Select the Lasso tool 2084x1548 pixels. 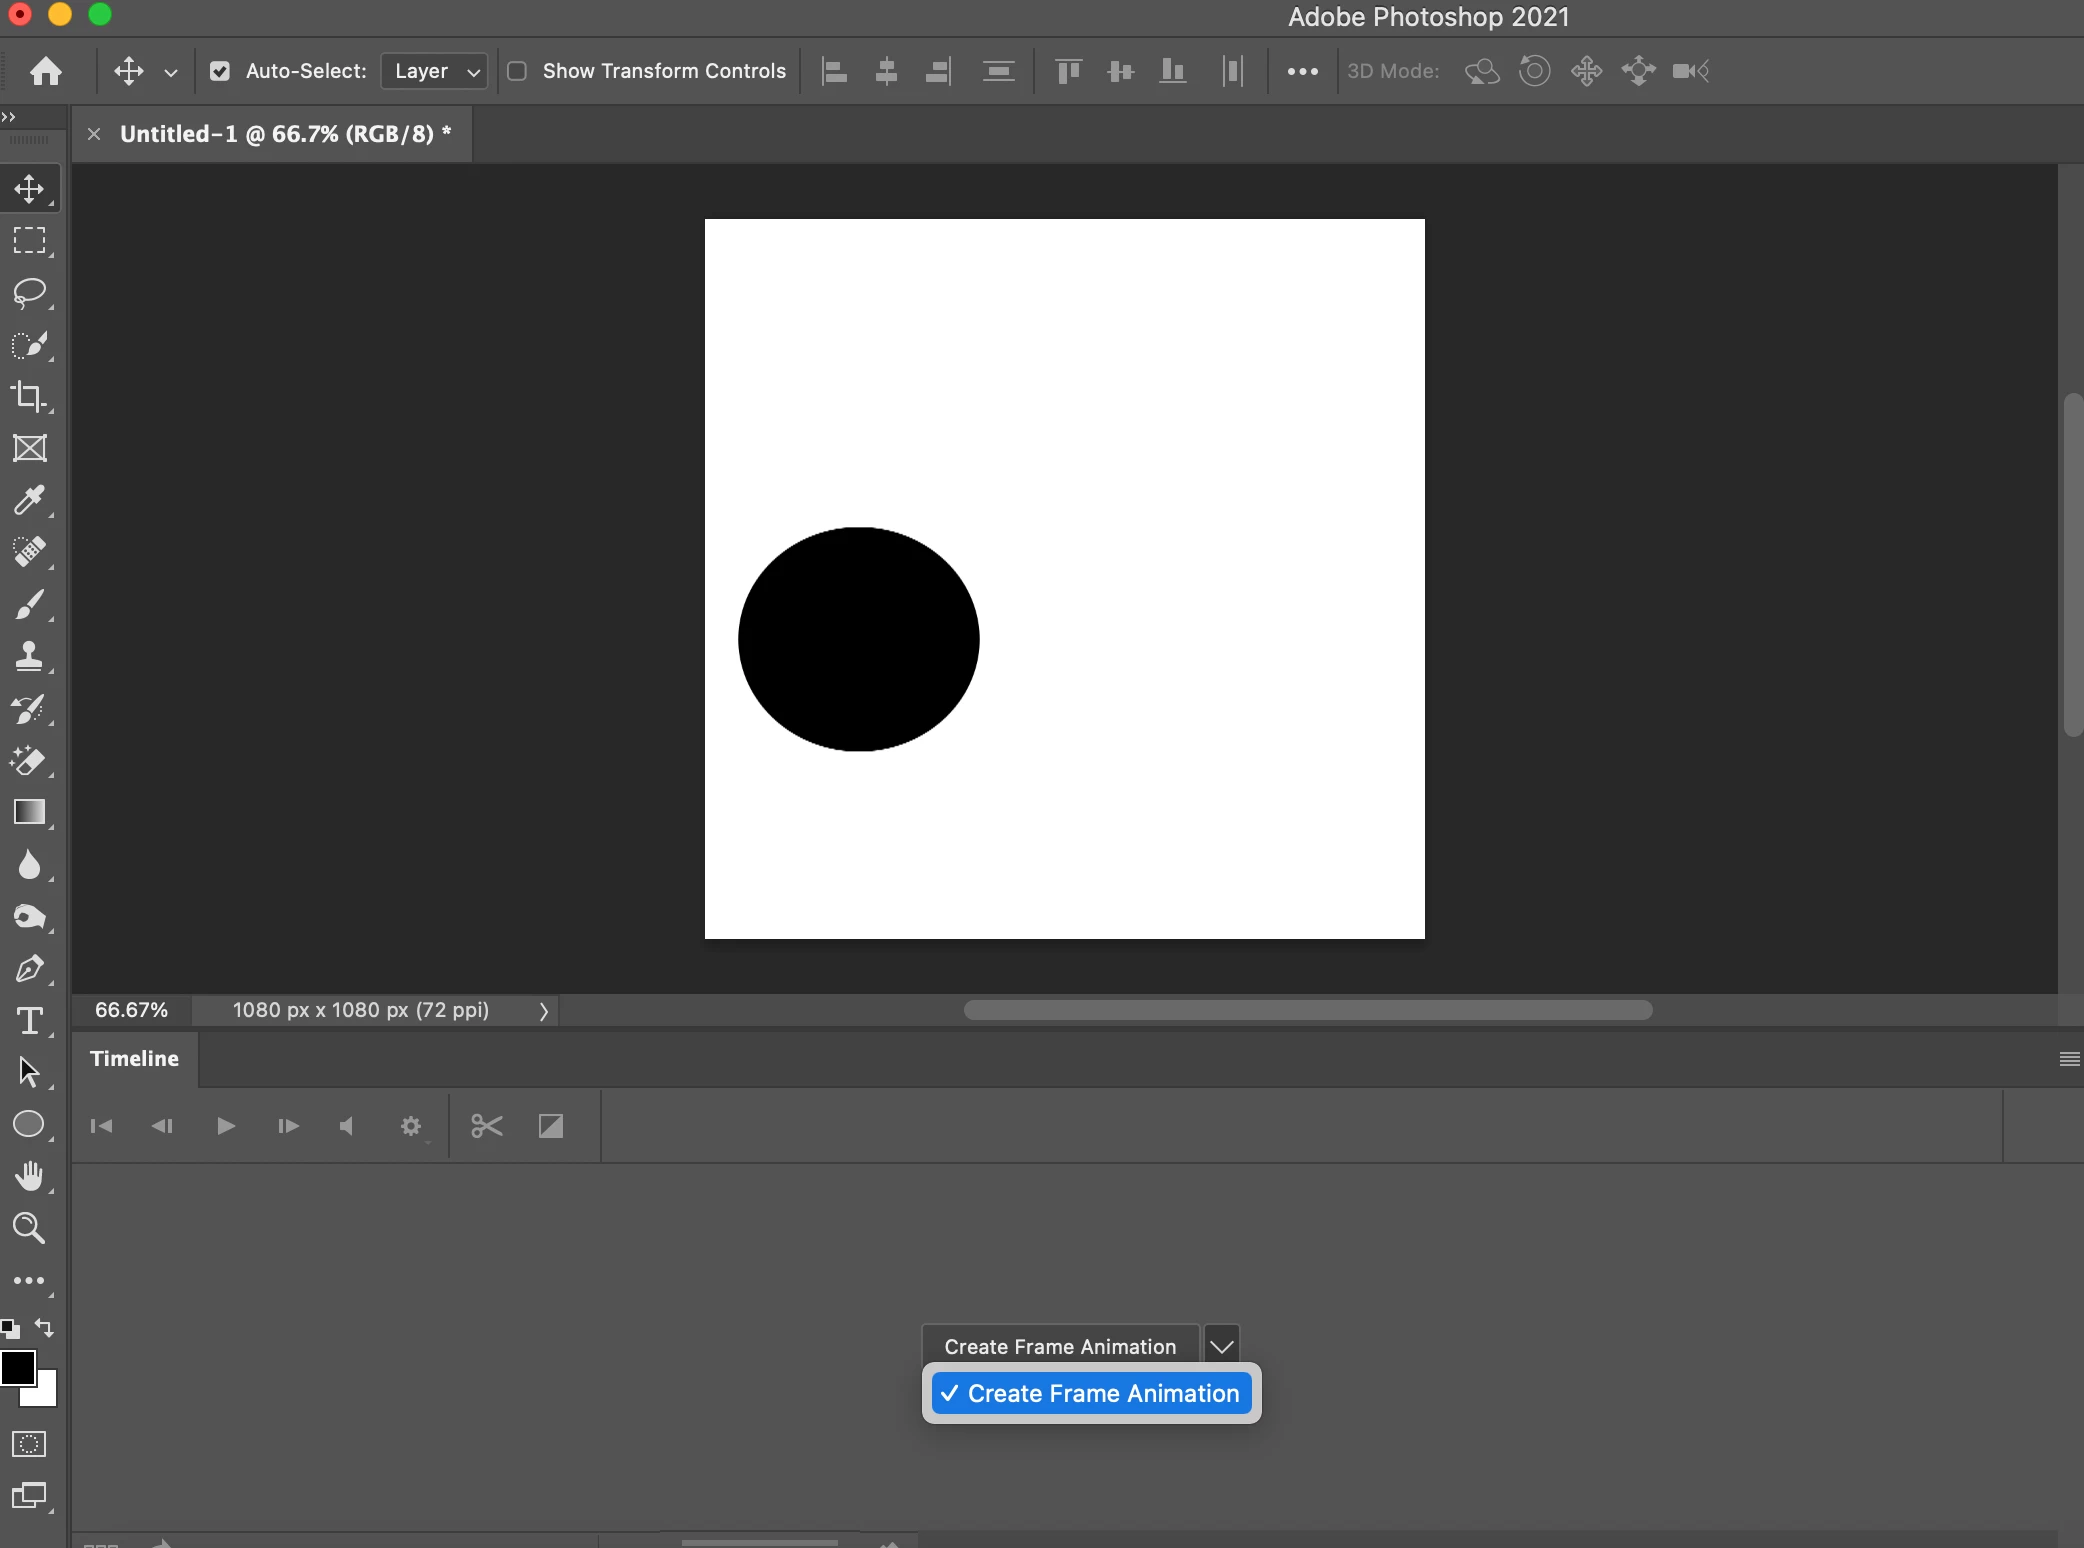coord(29,293)
